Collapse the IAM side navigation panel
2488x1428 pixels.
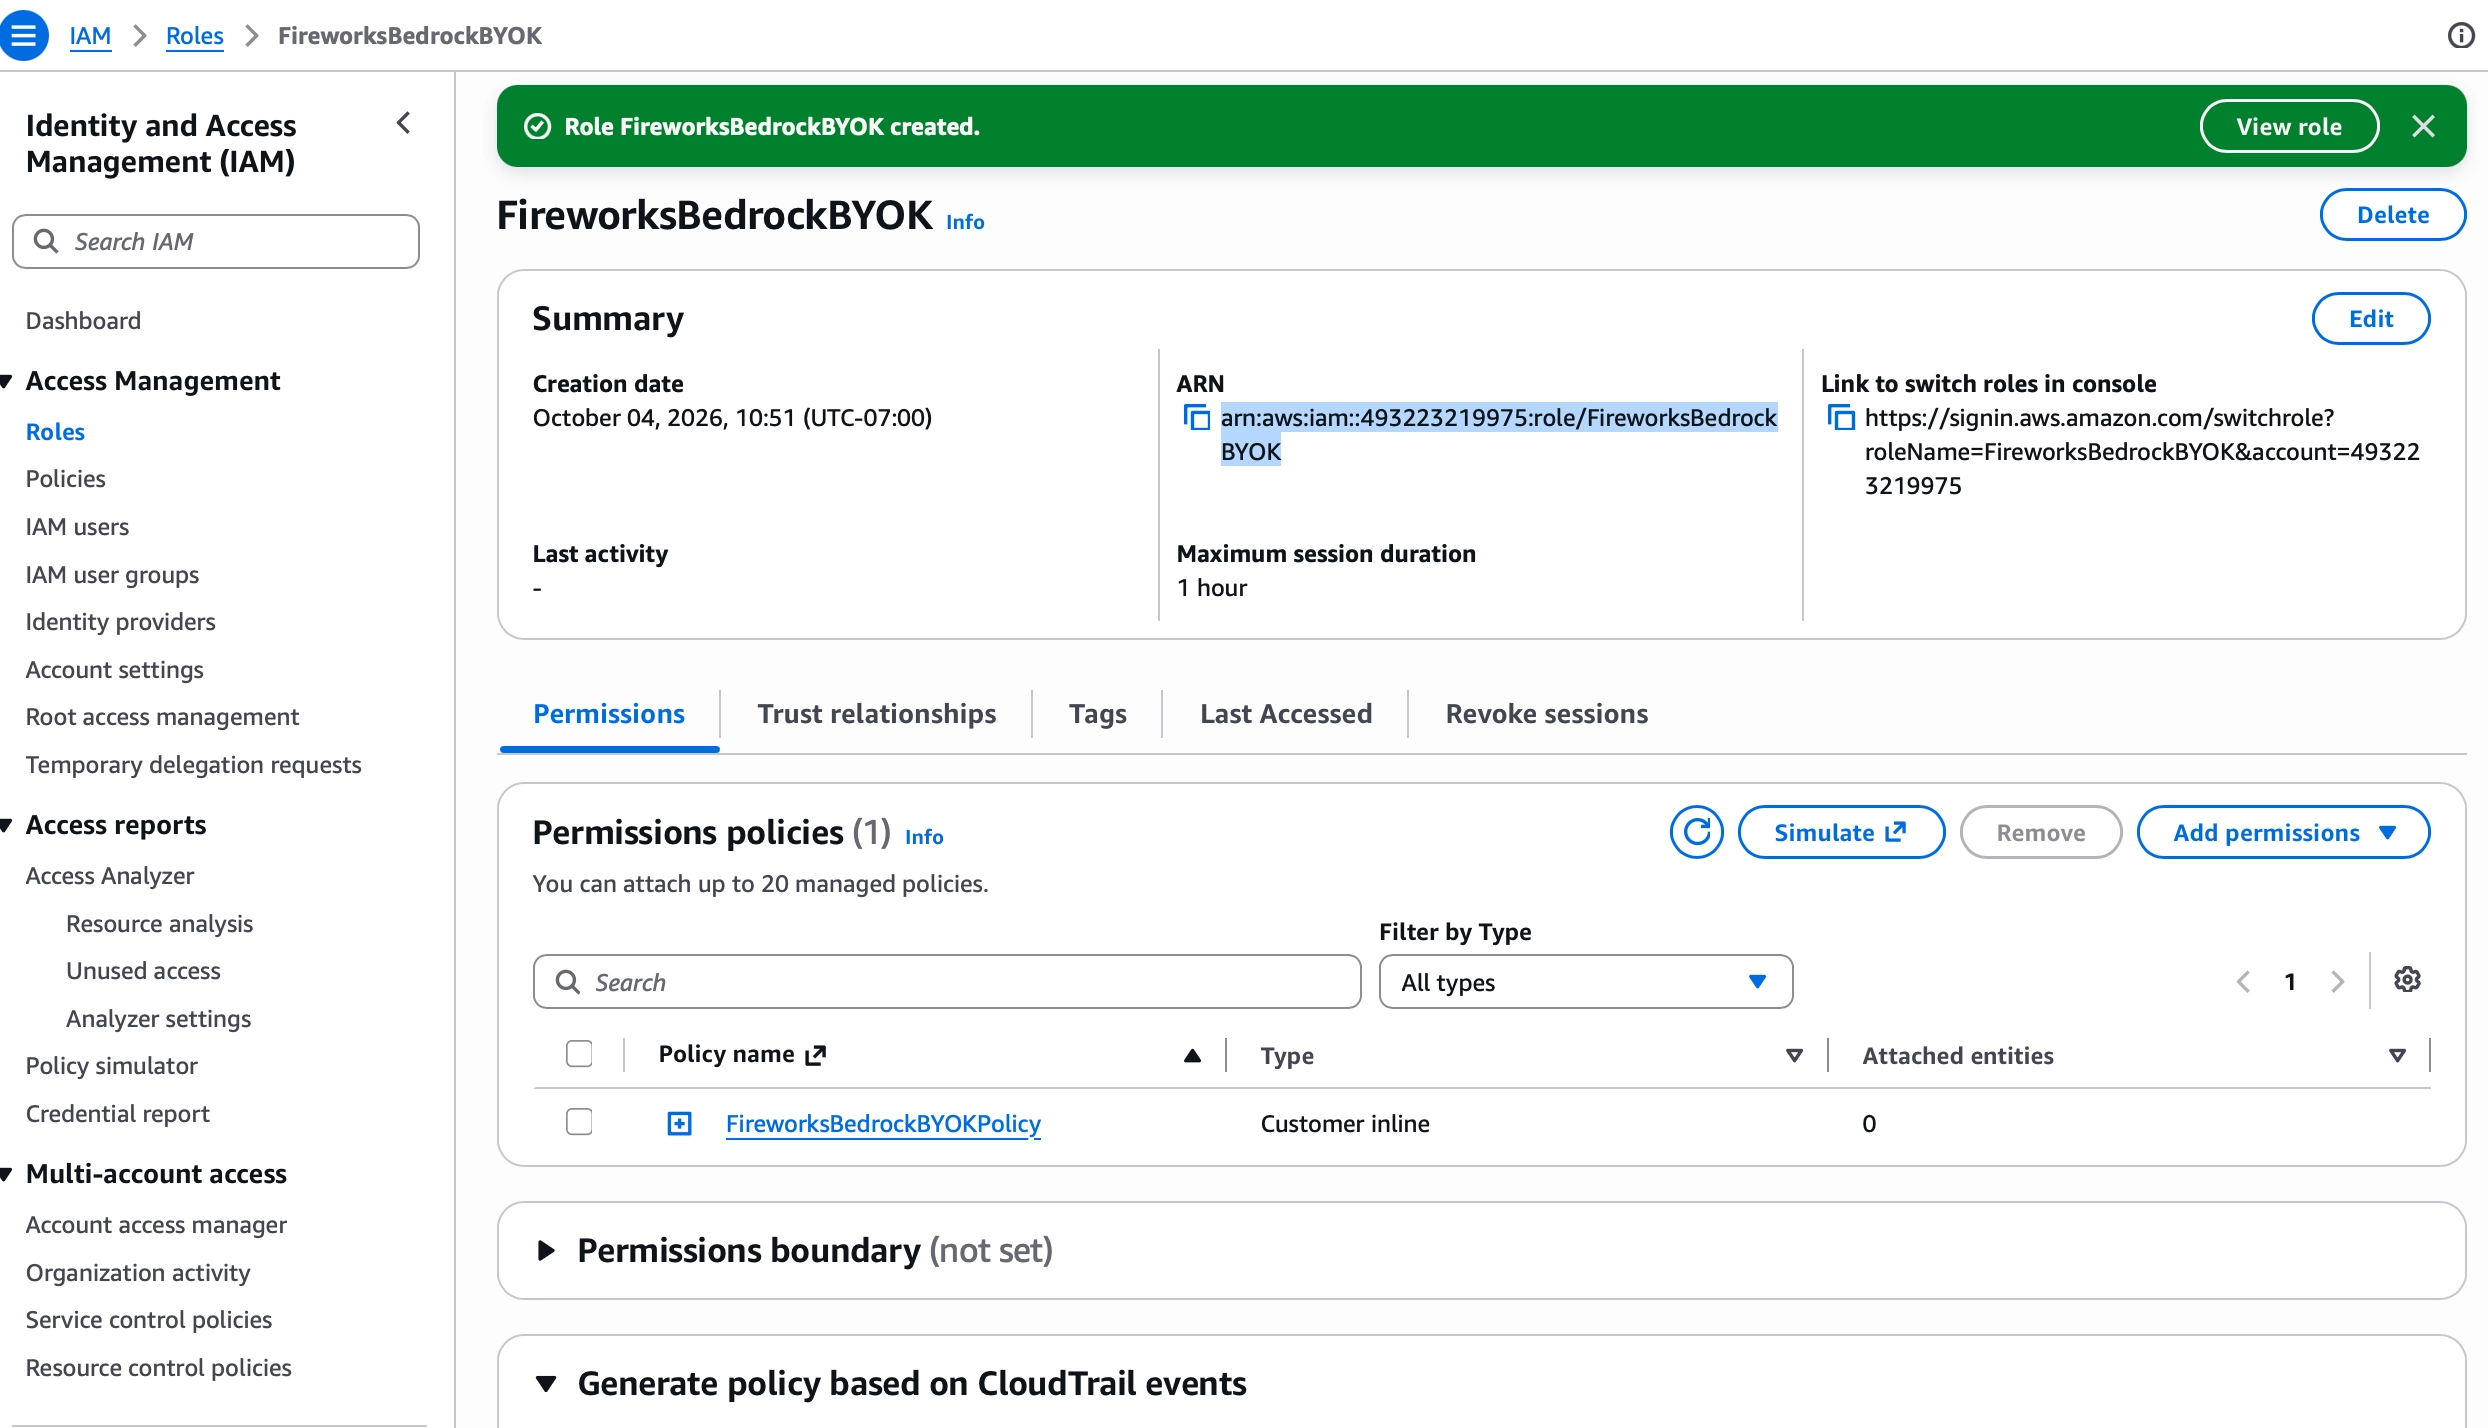403,123
